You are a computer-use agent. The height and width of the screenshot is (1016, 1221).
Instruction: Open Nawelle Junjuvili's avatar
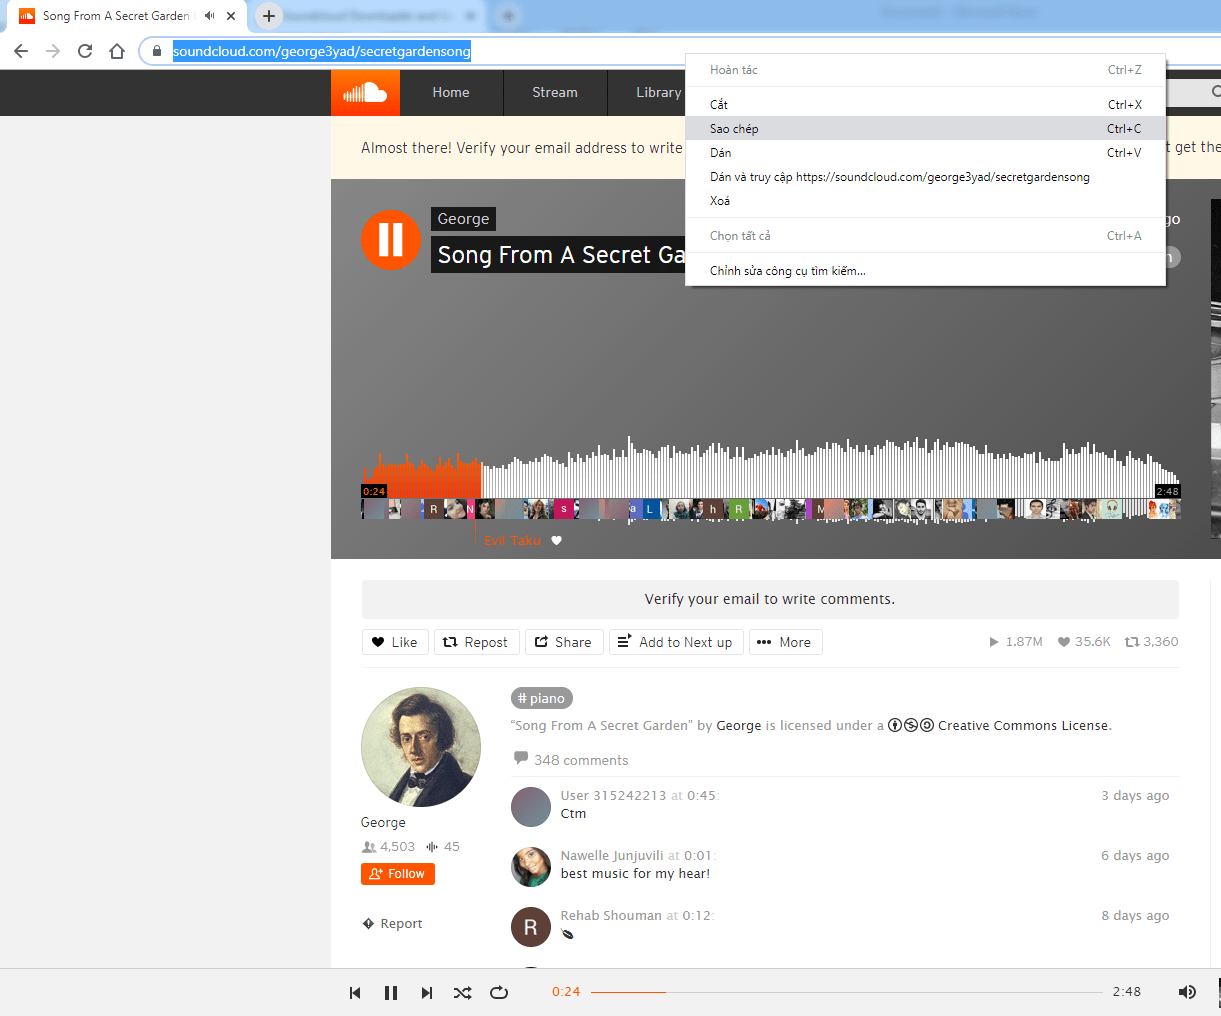tap(531, 867)
